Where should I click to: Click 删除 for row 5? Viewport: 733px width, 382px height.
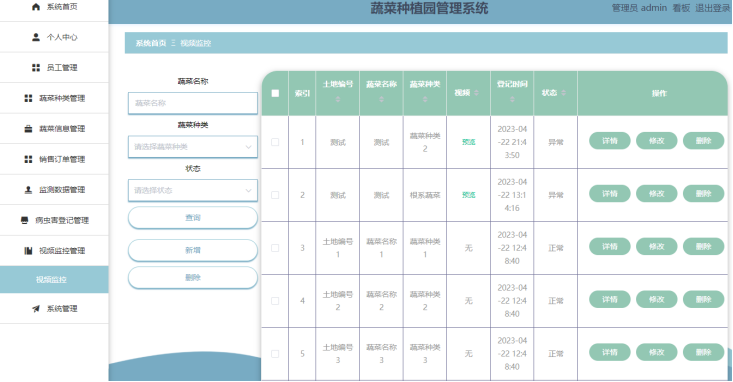[703, 352]
